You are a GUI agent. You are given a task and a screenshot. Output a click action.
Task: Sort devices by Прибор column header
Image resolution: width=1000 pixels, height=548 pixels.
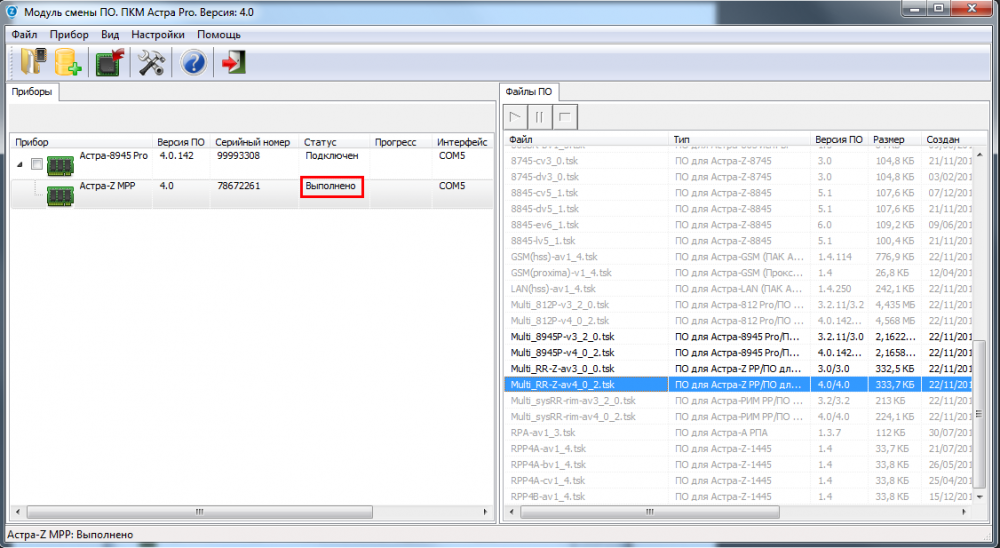[82, 142]
